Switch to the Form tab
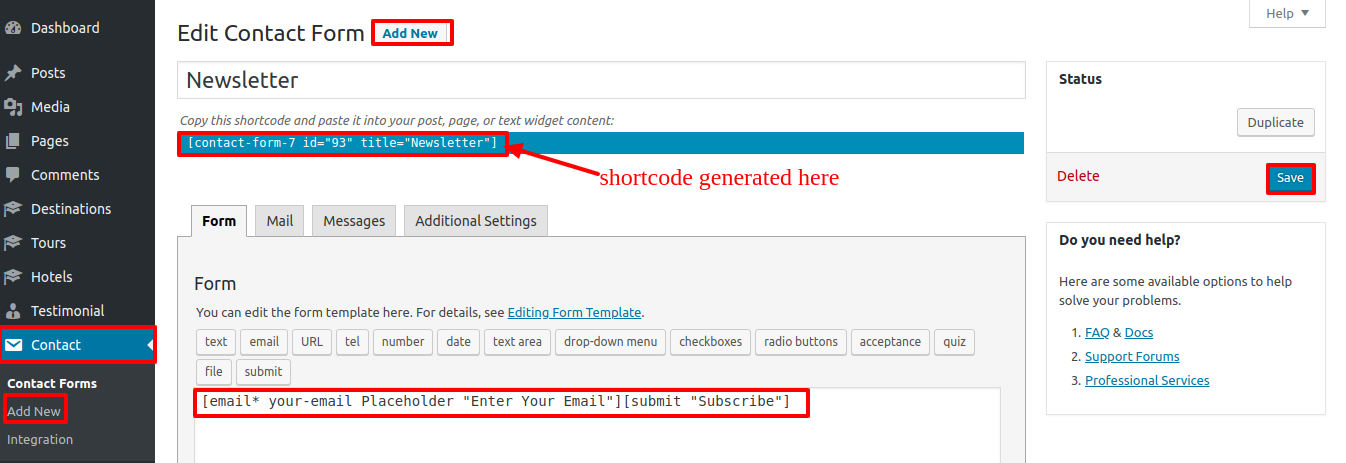This screenshot has height=463, width=1346. [219, 221]
